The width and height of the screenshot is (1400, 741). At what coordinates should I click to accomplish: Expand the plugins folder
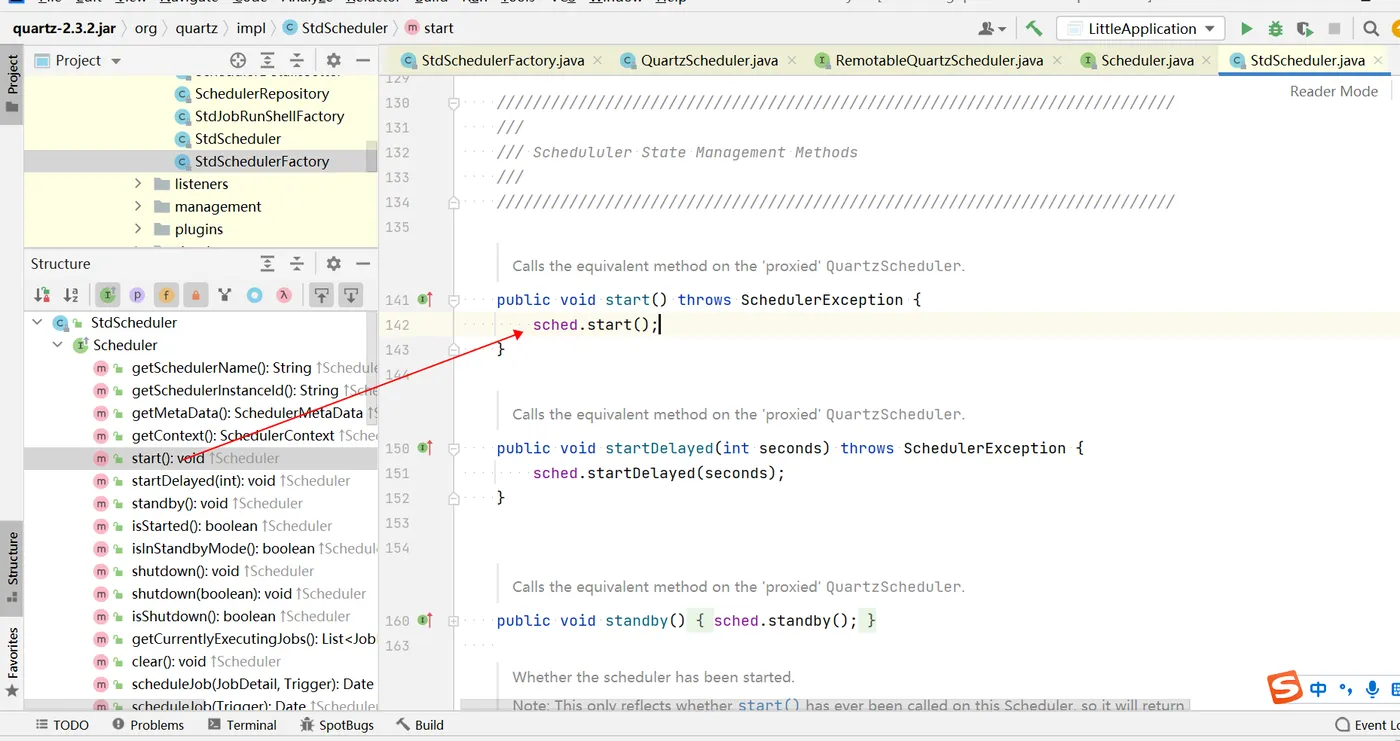pos(139,229)
